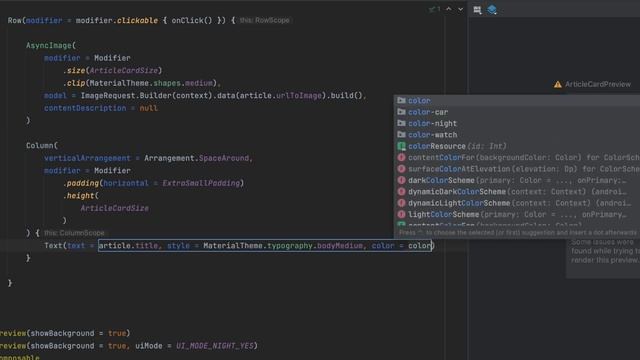The height and width of the screenshot is (360, 640).
Task: Jump to next highlighted problem arrow
Action: pyautogui.click(x=460, y=9)
